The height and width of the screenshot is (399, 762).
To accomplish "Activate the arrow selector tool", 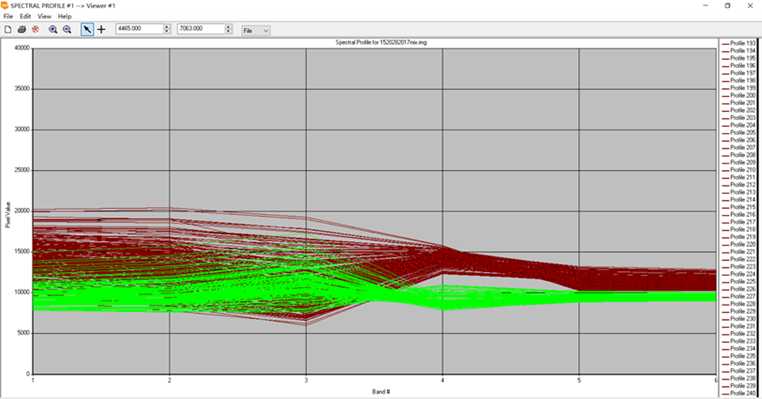I will pos(87,30).
